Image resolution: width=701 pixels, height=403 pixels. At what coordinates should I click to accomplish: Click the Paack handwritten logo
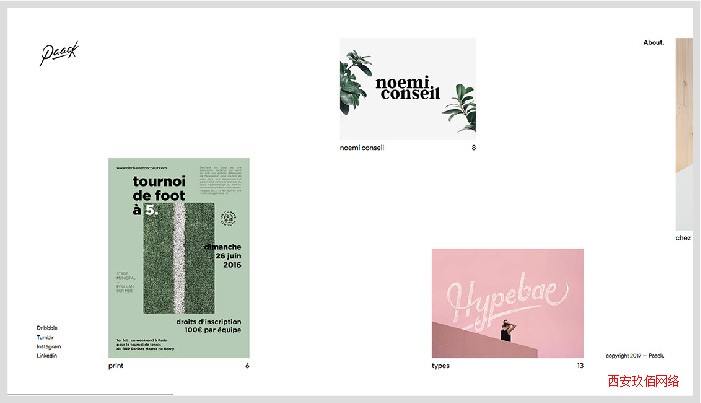tap(60, 54)
